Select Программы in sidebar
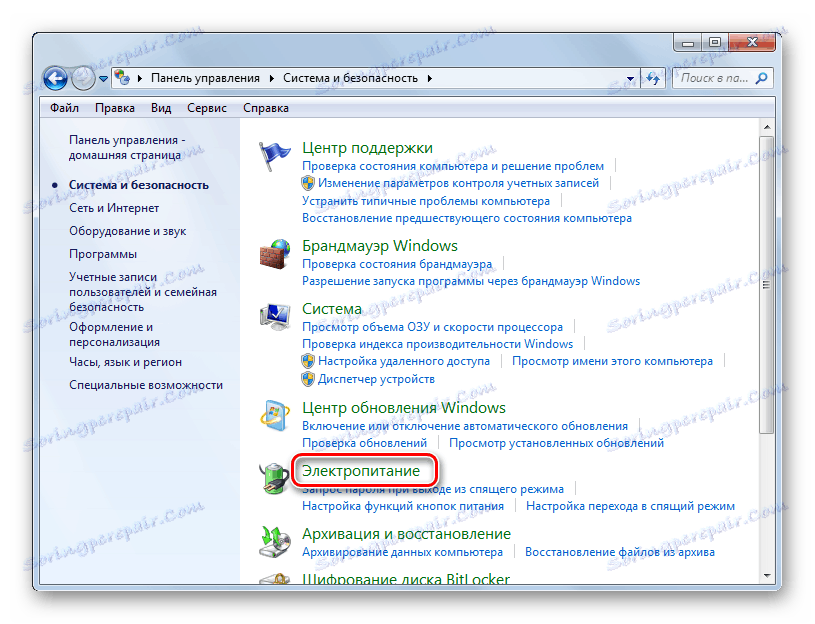 103,254
